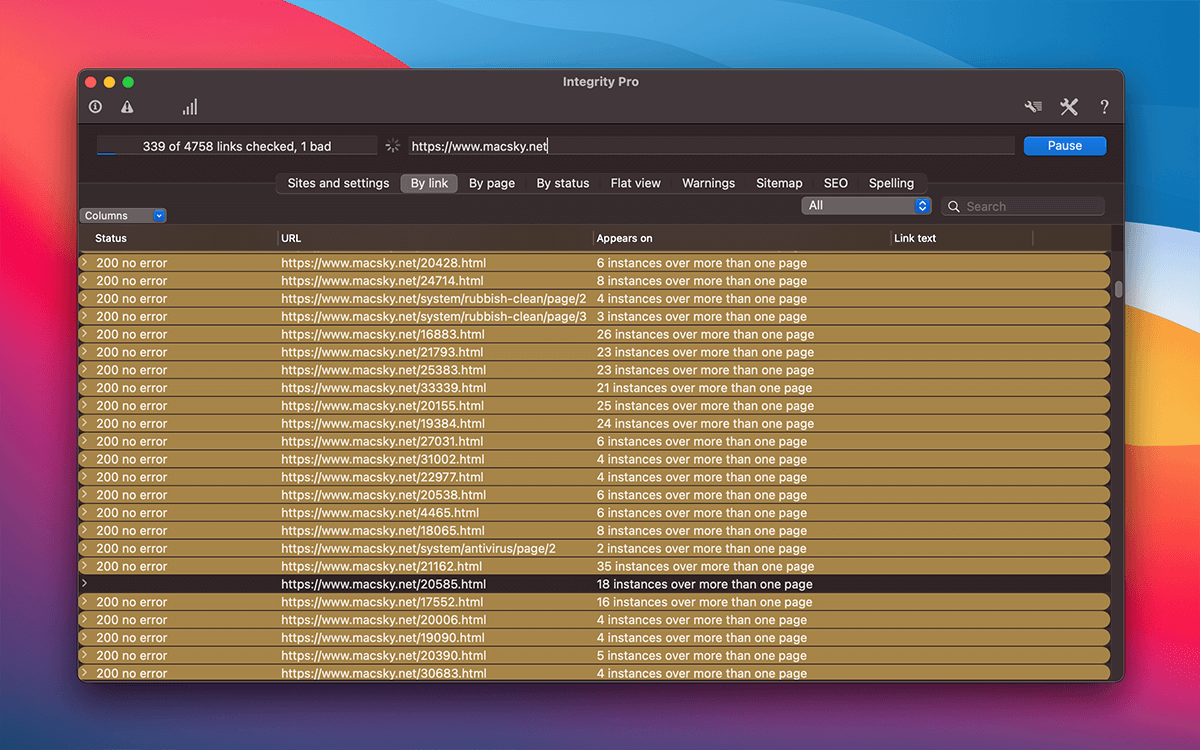
Task: Click the warning triangle toolbar icon
Action: [127, 107]
